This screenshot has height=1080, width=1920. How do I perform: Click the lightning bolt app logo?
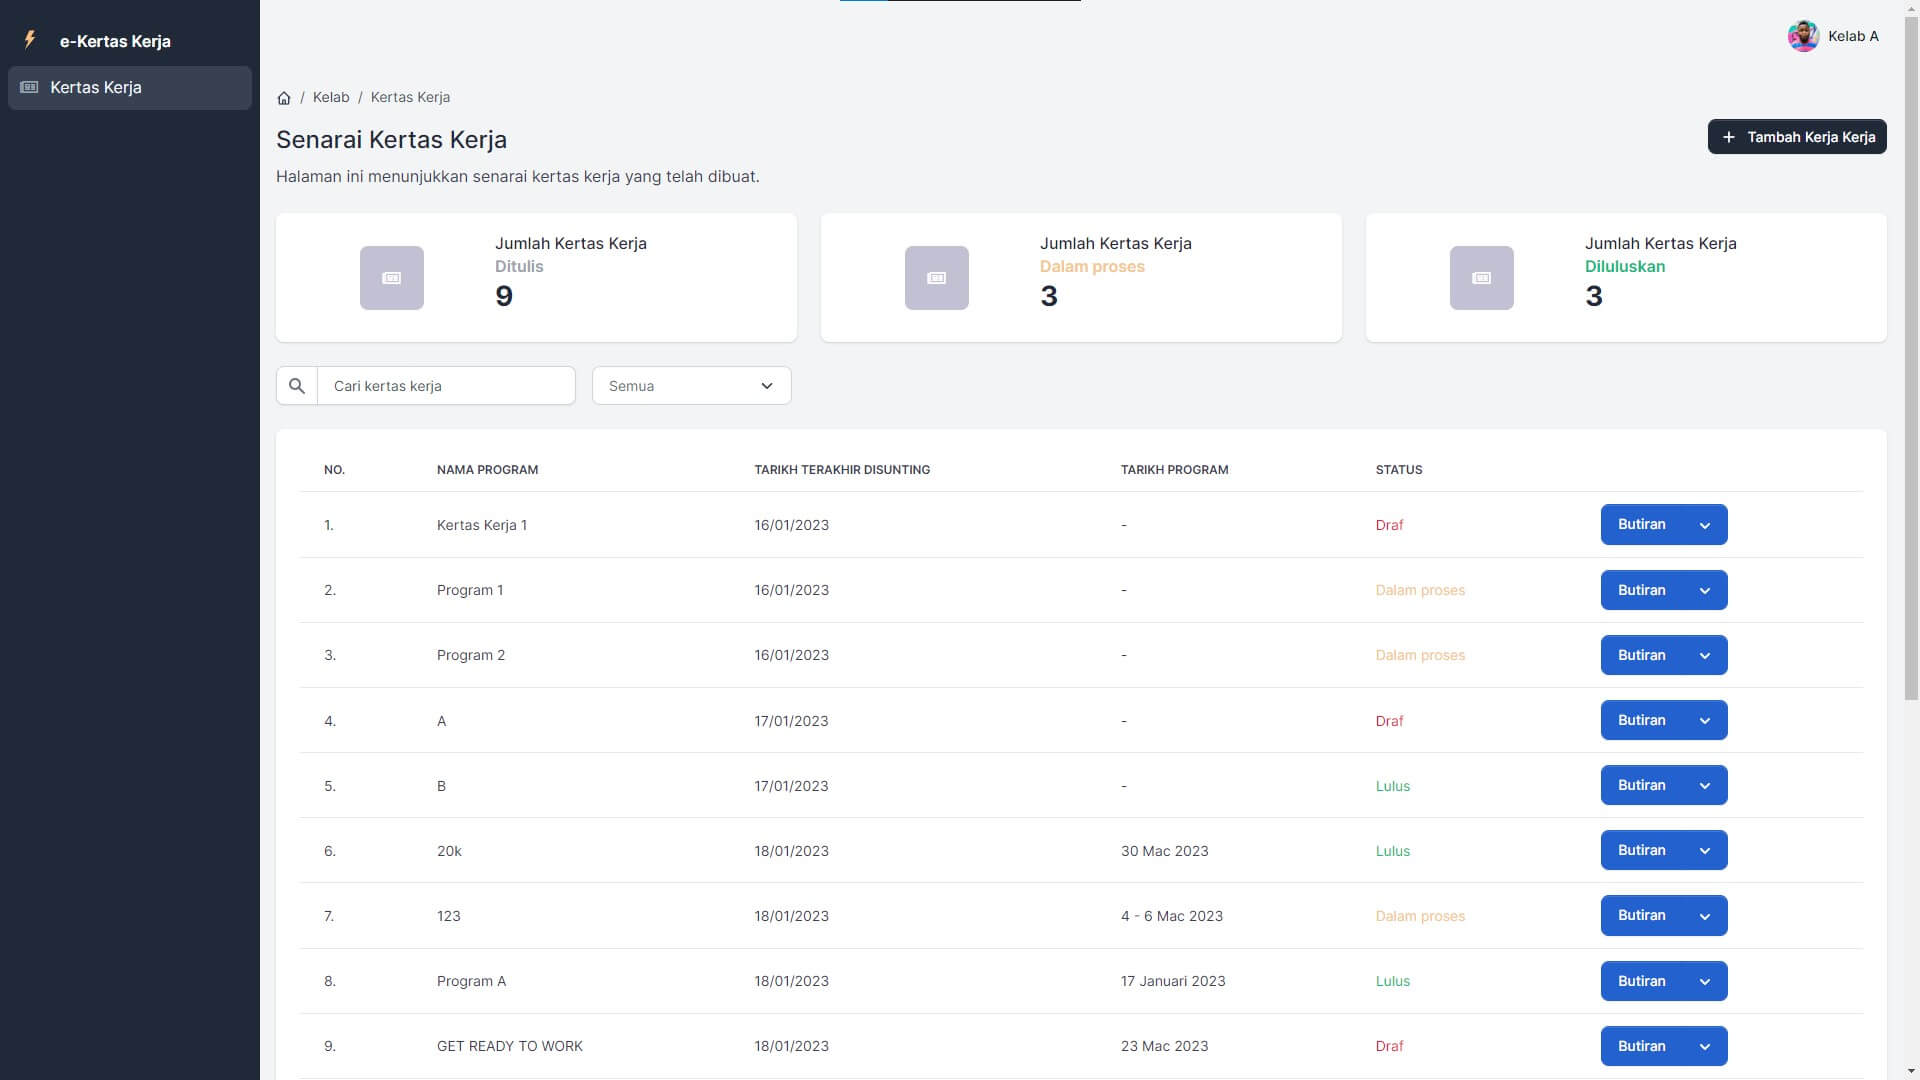(x=30, y=40)
